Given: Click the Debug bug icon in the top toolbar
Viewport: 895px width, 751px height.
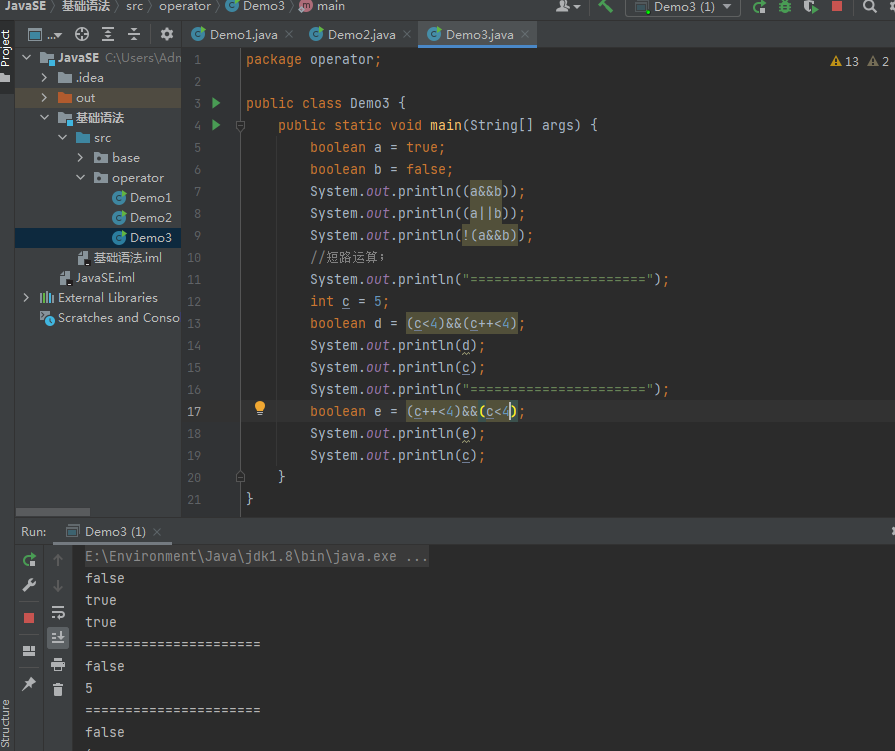Looking at the screenshot, I should point(785,7).
